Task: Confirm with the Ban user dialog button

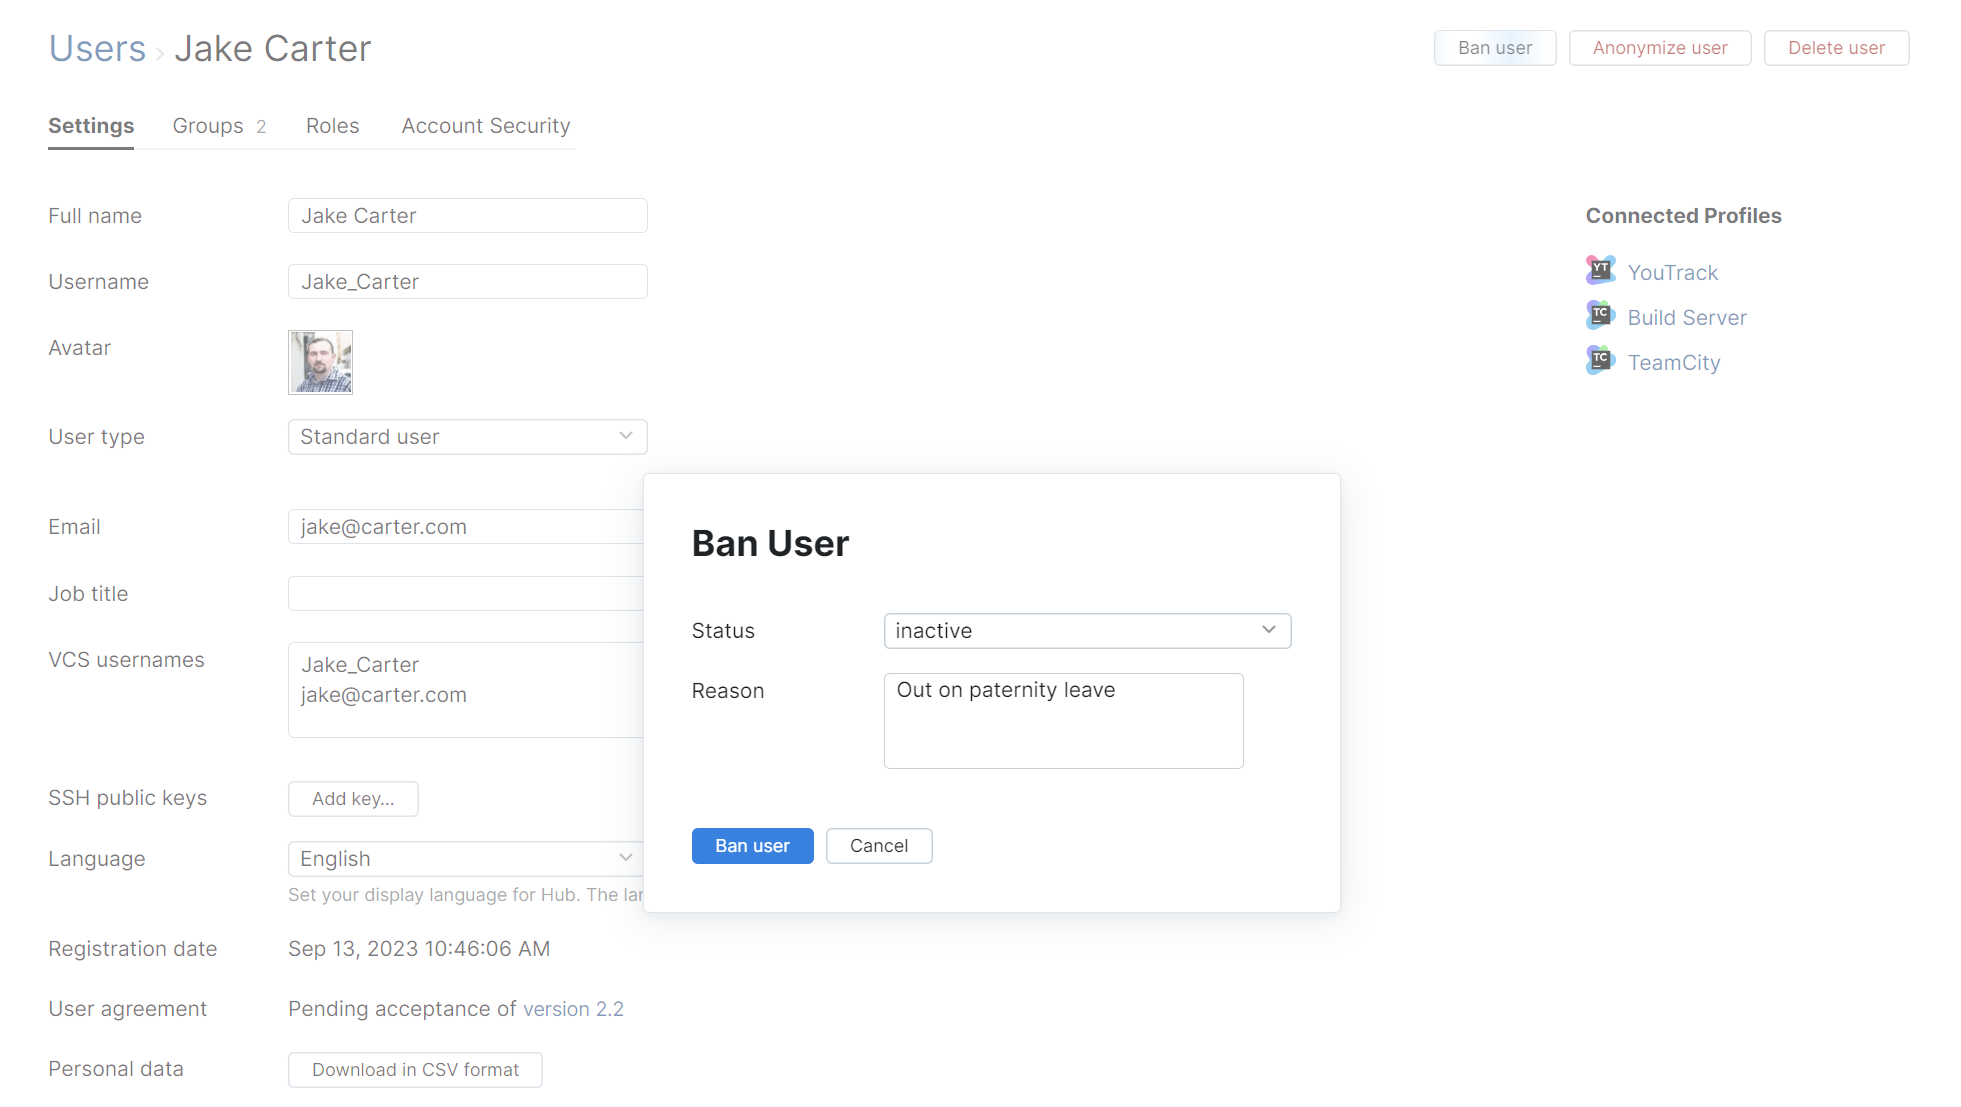Action: pos(752,845)
